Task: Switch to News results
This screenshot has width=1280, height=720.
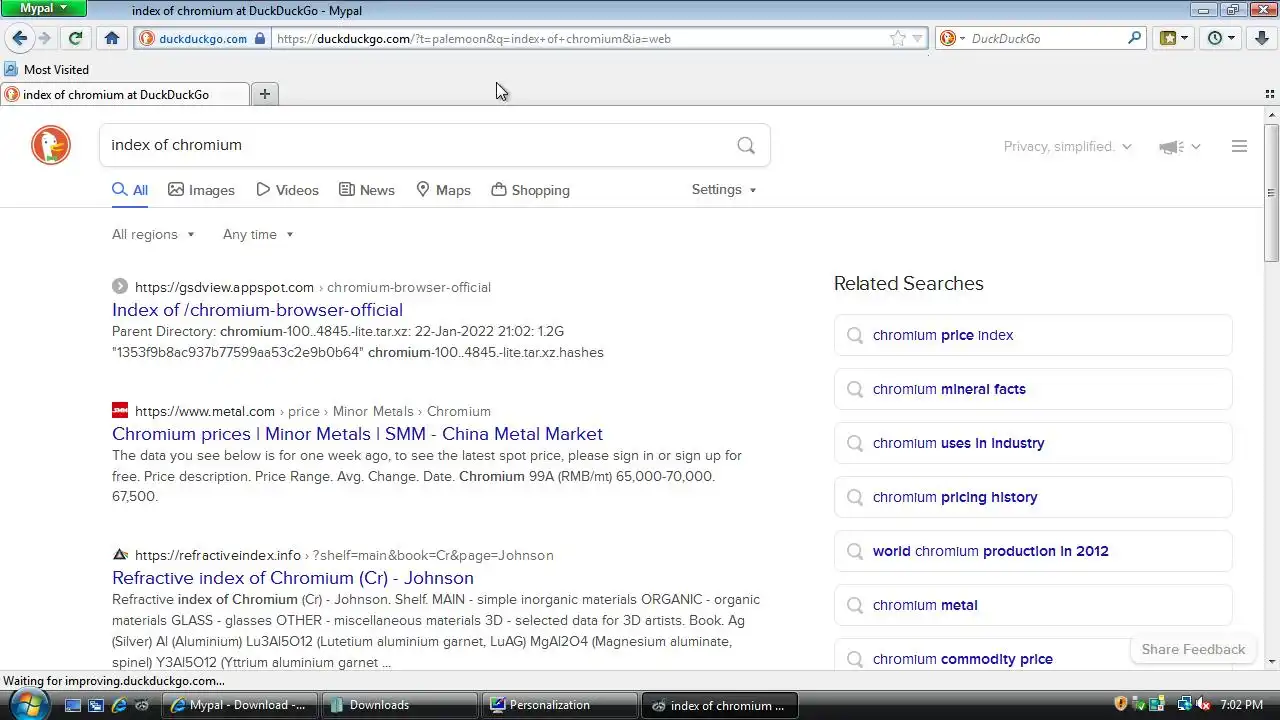Action: 367,190
